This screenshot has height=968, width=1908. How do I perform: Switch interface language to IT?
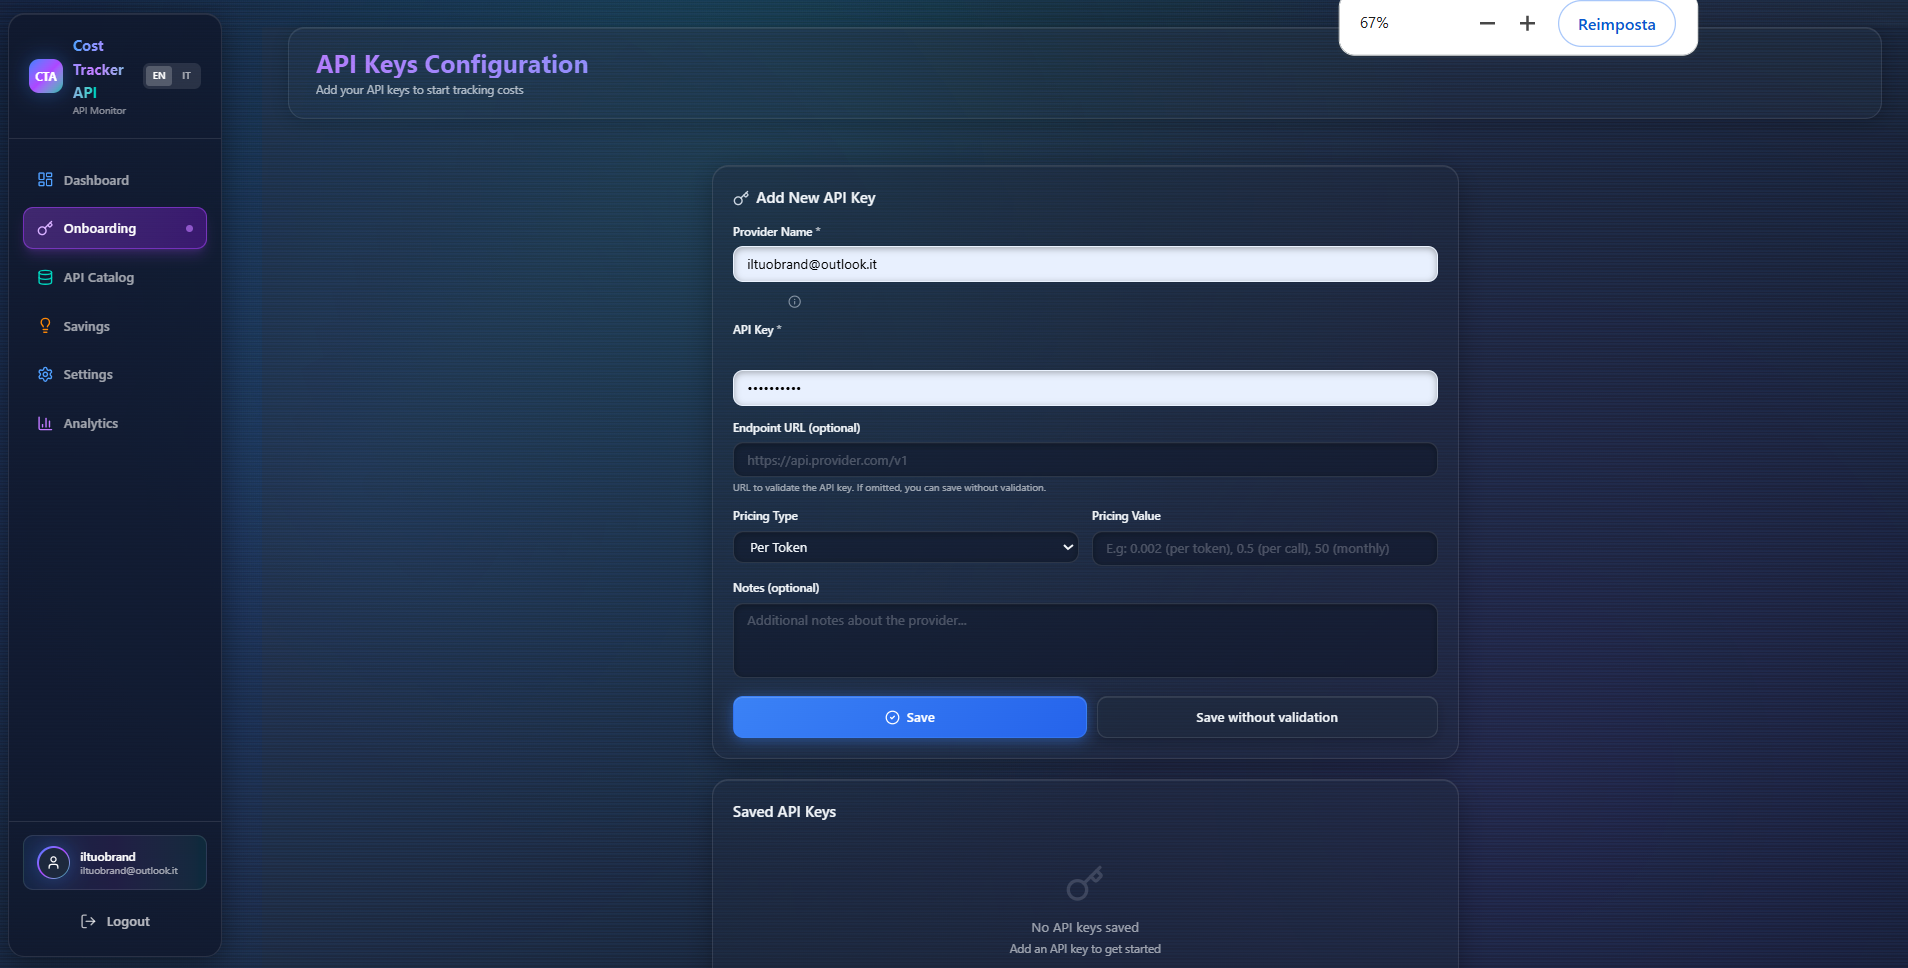(x=186, y=75)
